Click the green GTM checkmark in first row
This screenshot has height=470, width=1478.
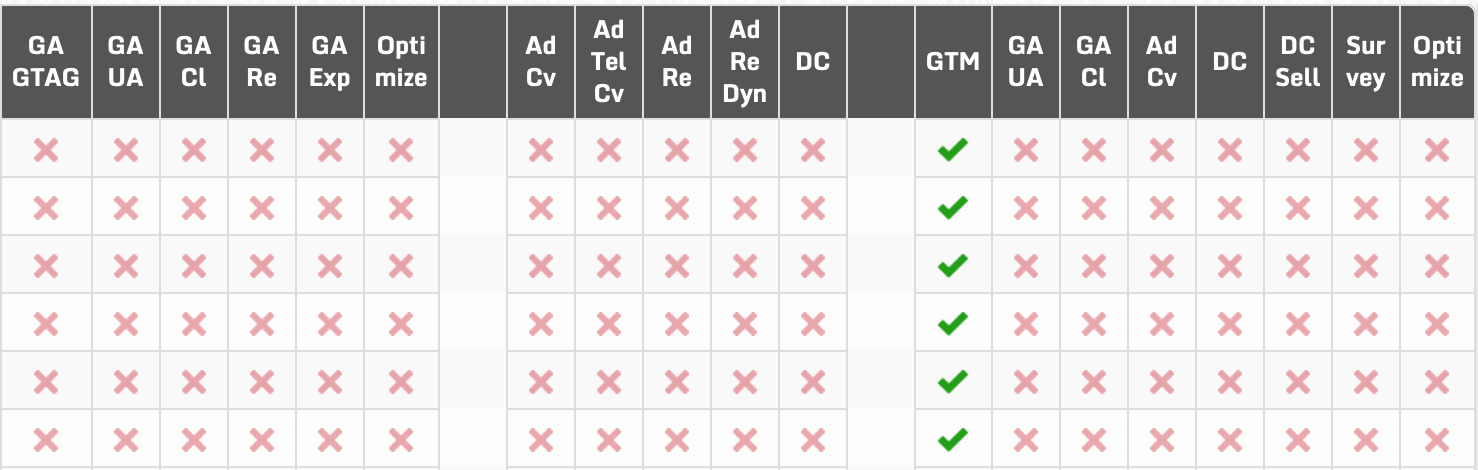point(952,151)
